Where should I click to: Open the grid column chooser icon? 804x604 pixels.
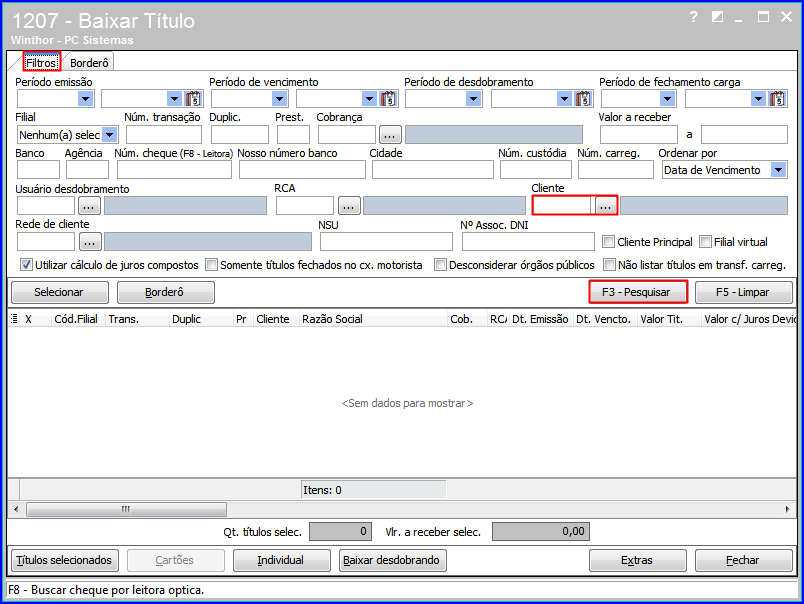[x=14, y=318]
